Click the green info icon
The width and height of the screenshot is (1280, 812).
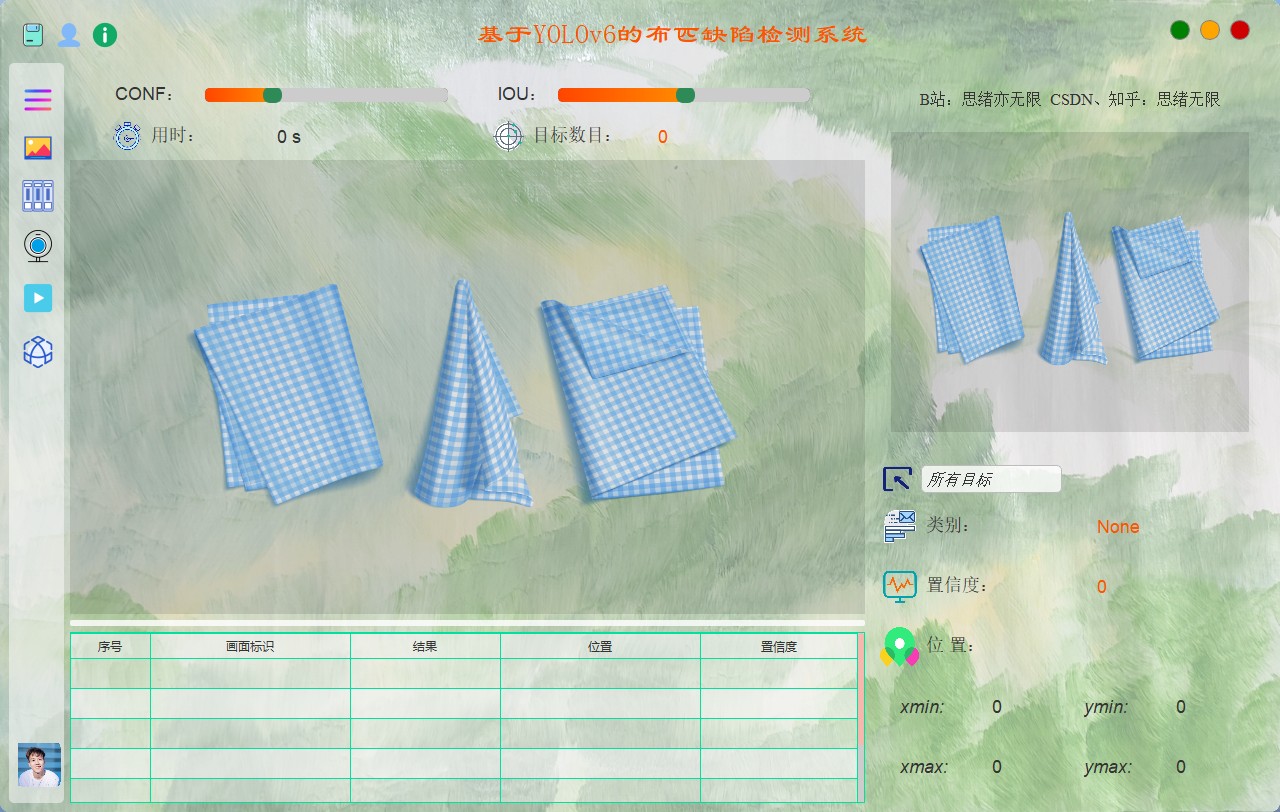point(105,35)
